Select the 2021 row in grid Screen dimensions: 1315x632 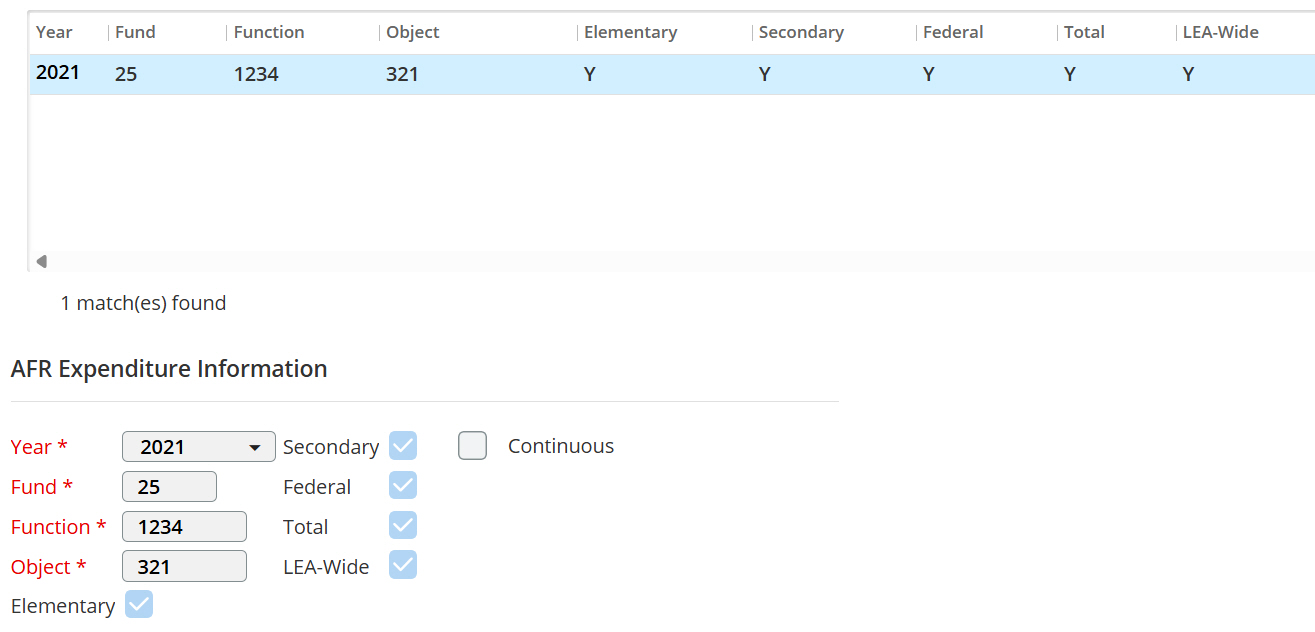400,74
